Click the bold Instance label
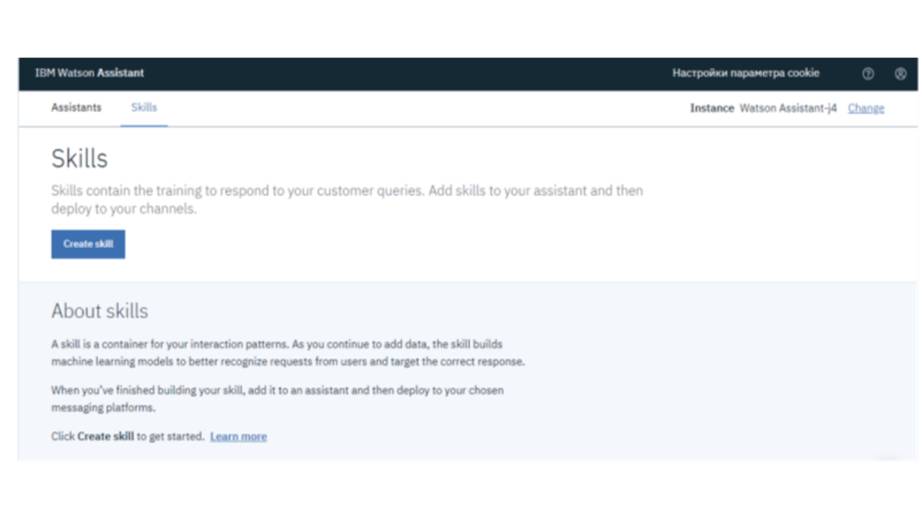The height and width of the screenshot is (519, 922). 711,108
